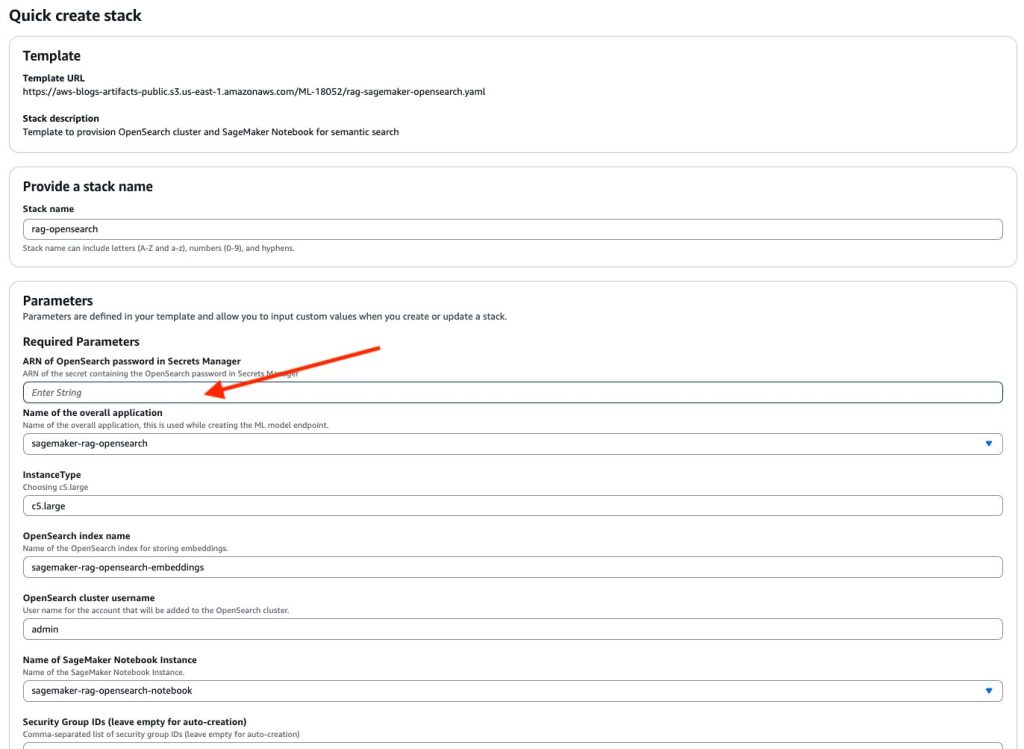Click the 'Quick create stack' heading

point(75,16)
